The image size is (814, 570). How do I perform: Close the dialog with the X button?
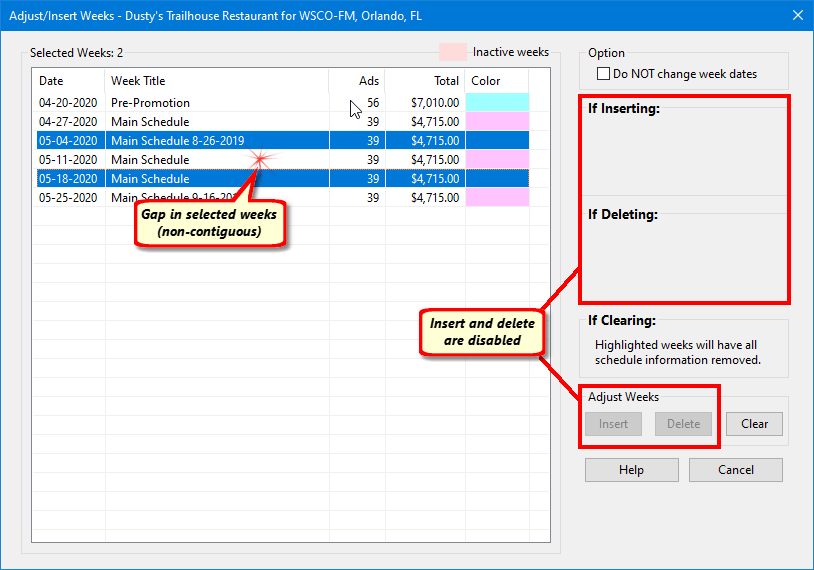coord(797,15)
